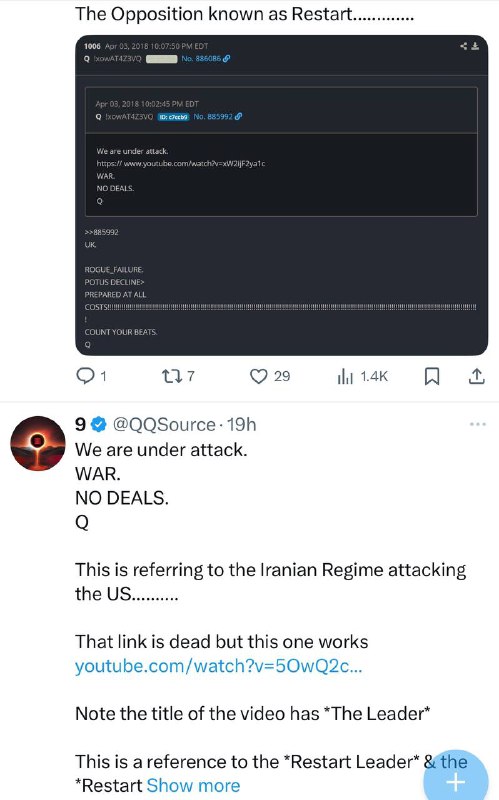499x800 pixels.
Task: Tap the 19h timestamp on the tweet
Action: [x=241, y=424]
